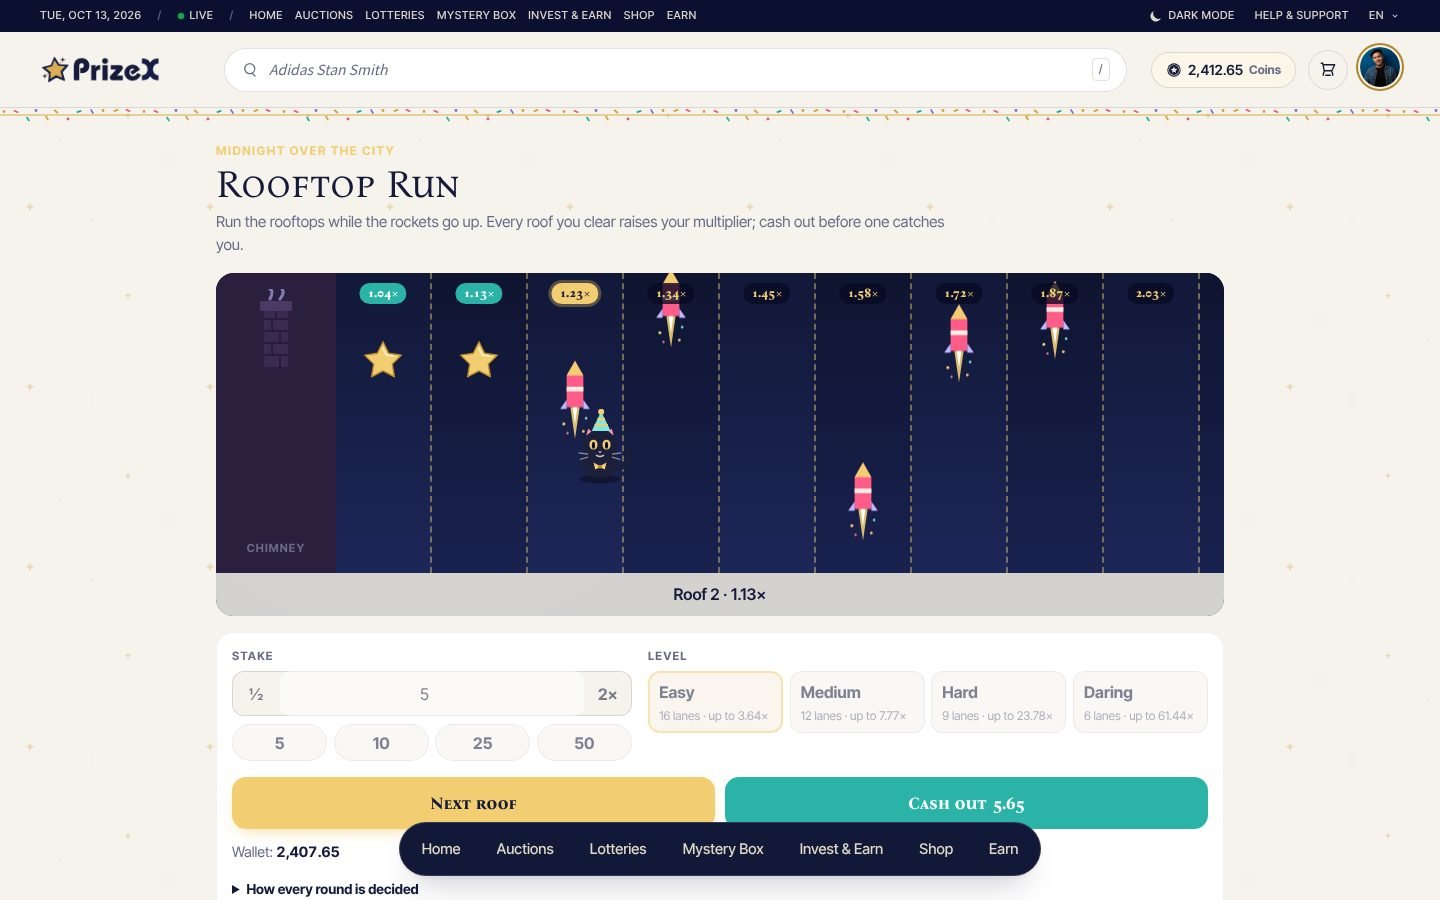Open Lotteries in floating bottom nav
Screen dimensions: 1440x900
click(x=618, y=849)
